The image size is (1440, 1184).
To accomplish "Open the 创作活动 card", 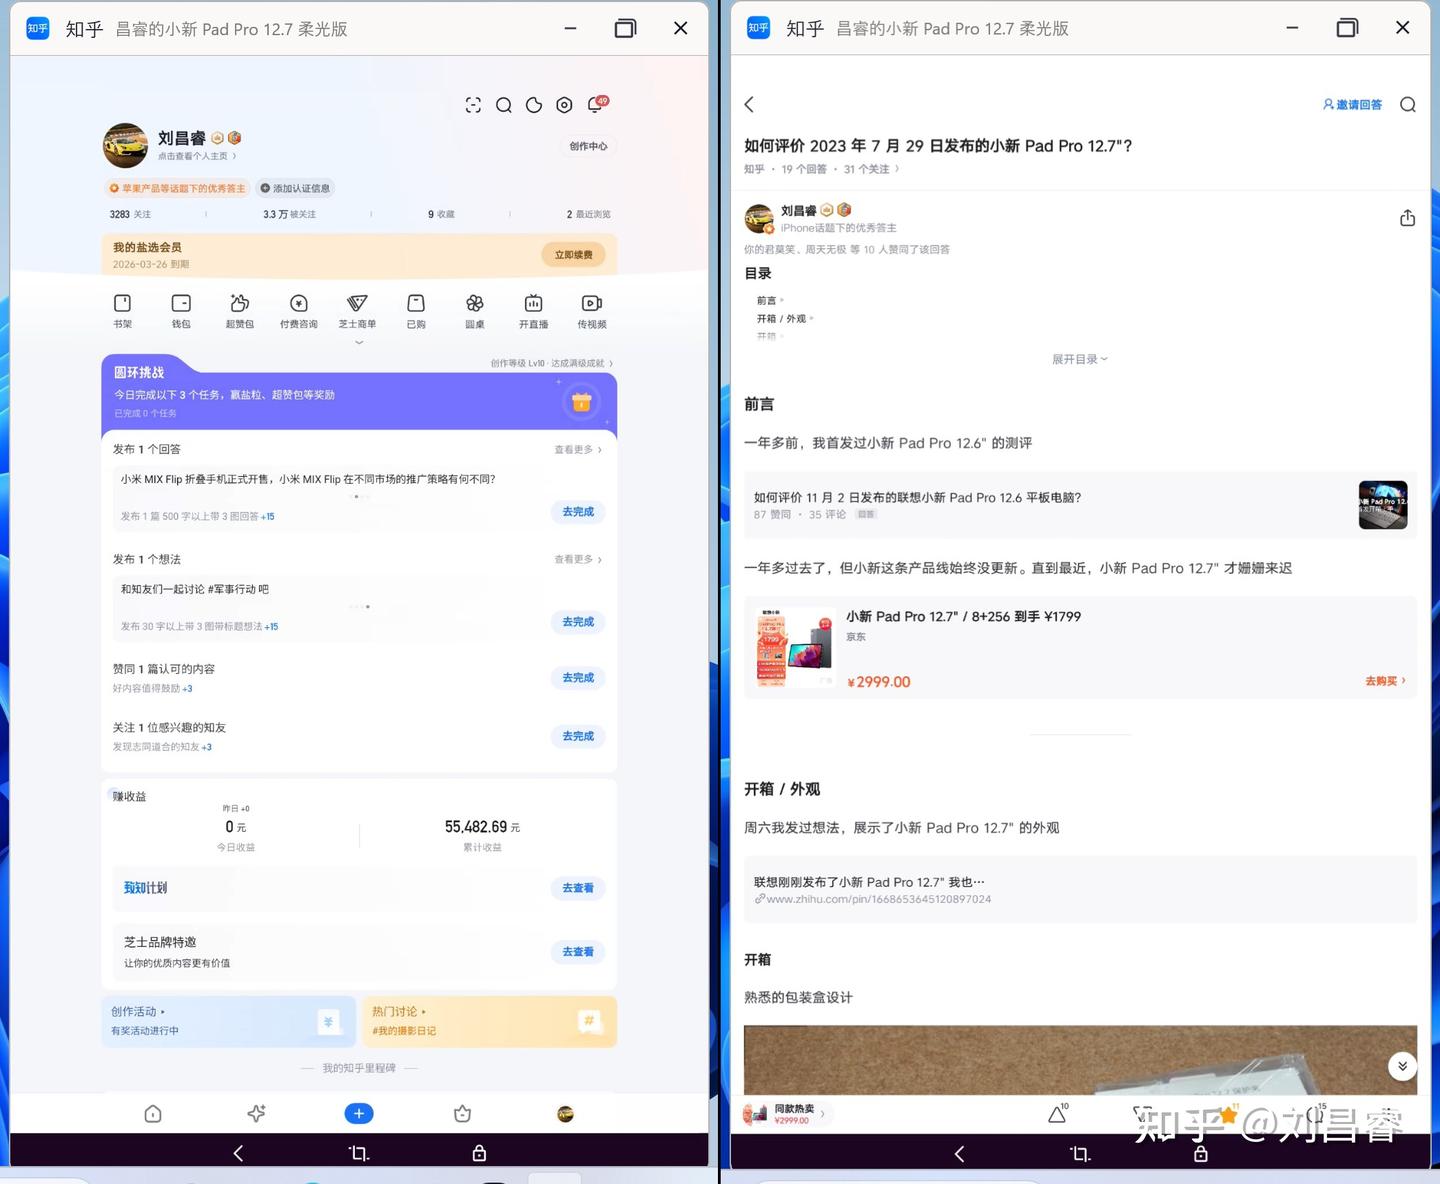I will point(229,1021).
